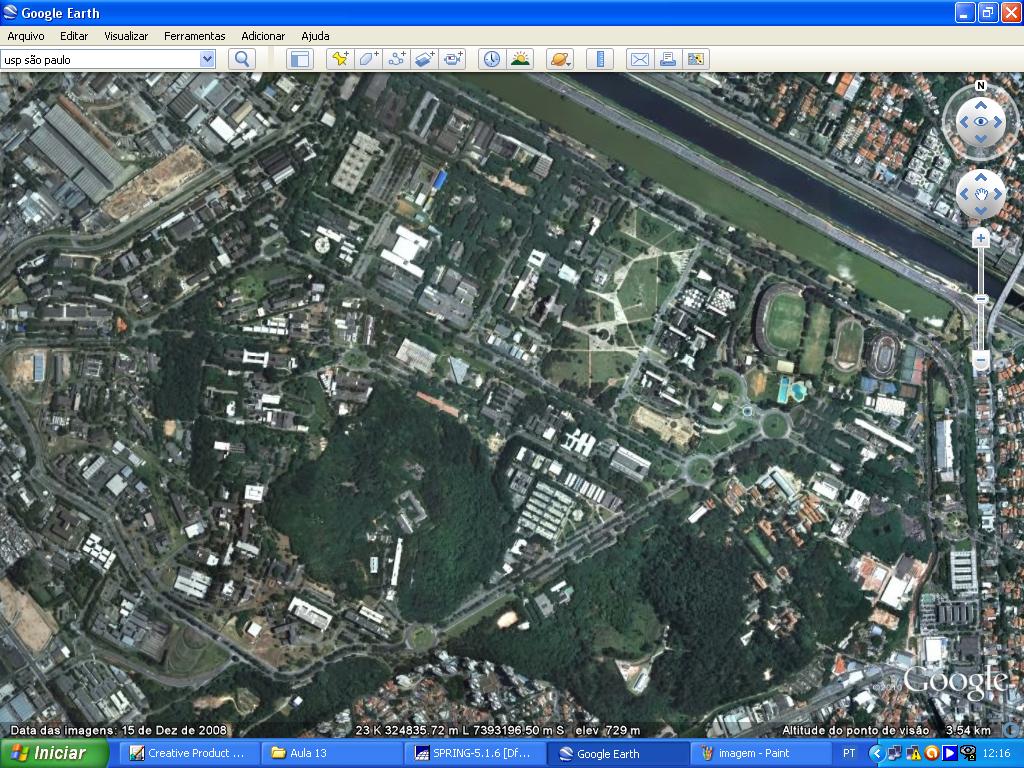
Task: Reset north with the N compass marker
Action: coord(980,86)
